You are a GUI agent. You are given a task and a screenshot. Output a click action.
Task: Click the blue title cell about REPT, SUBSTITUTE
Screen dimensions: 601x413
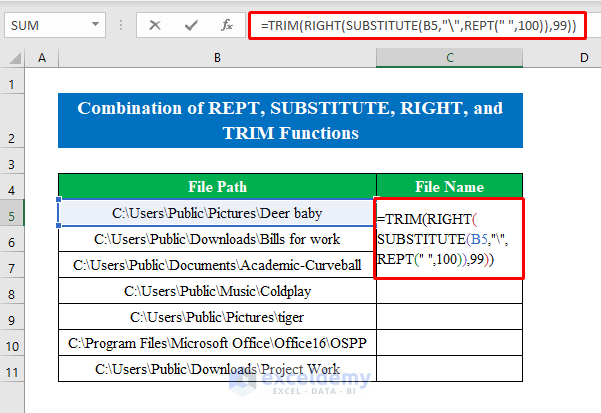(x=290, y=120)
